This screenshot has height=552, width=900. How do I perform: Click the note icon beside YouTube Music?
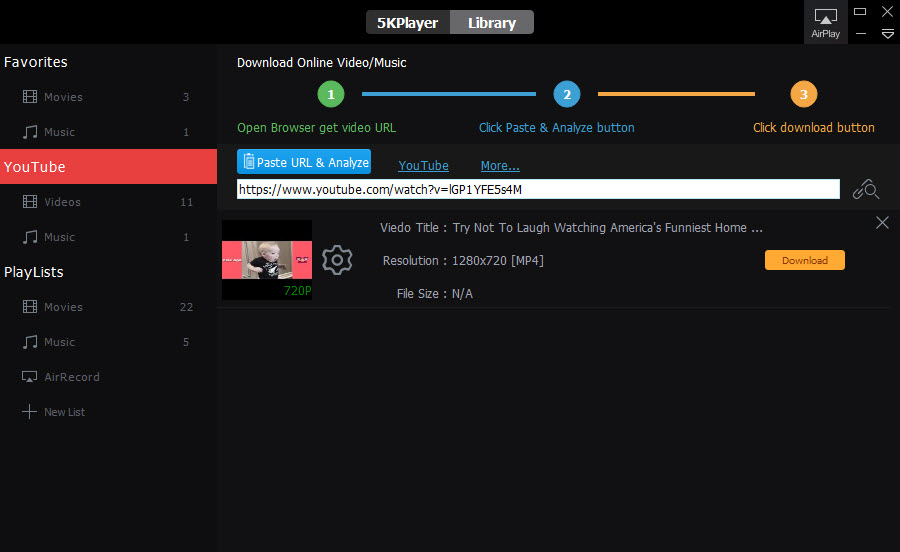(x=30, y=237)
